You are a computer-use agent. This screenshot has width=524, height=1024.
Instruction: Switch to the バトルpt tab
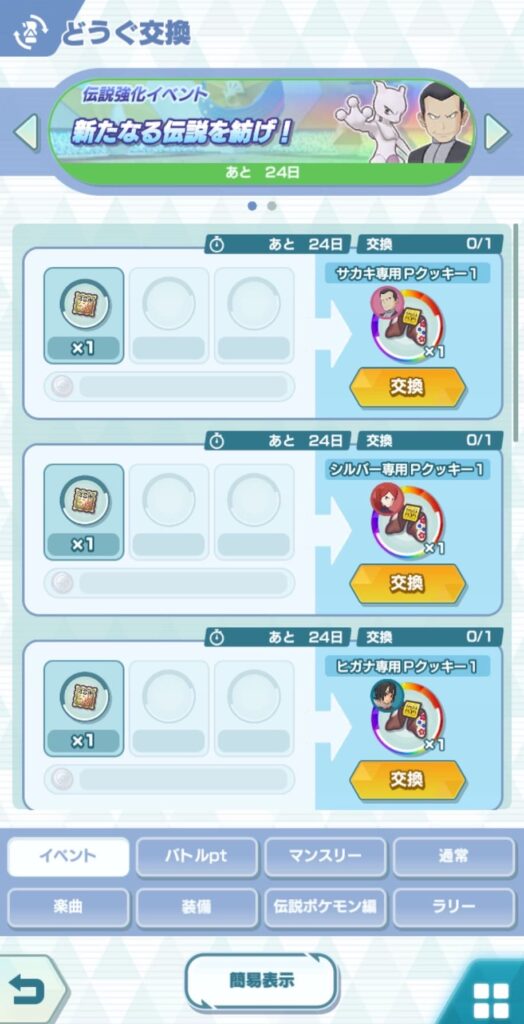coord(197,857)
